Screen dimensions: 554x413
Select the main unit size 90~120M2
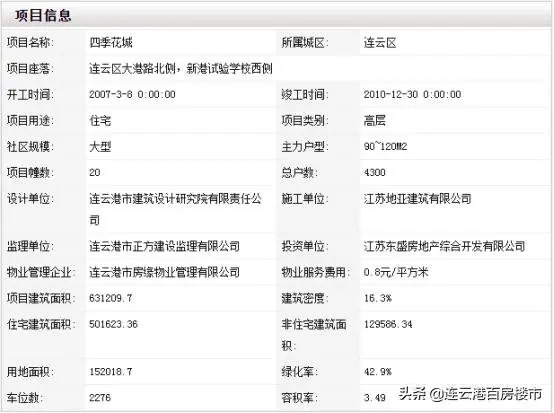point(385,146)
